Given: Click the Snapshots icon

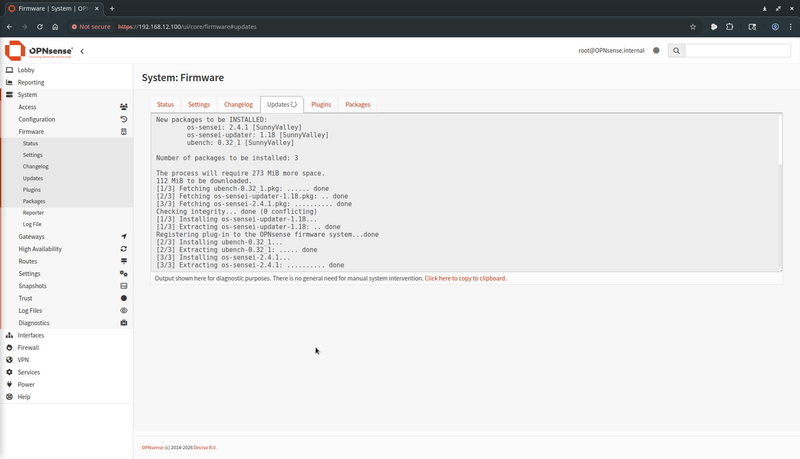Looking at the screenshot, I should pos(123,286).
